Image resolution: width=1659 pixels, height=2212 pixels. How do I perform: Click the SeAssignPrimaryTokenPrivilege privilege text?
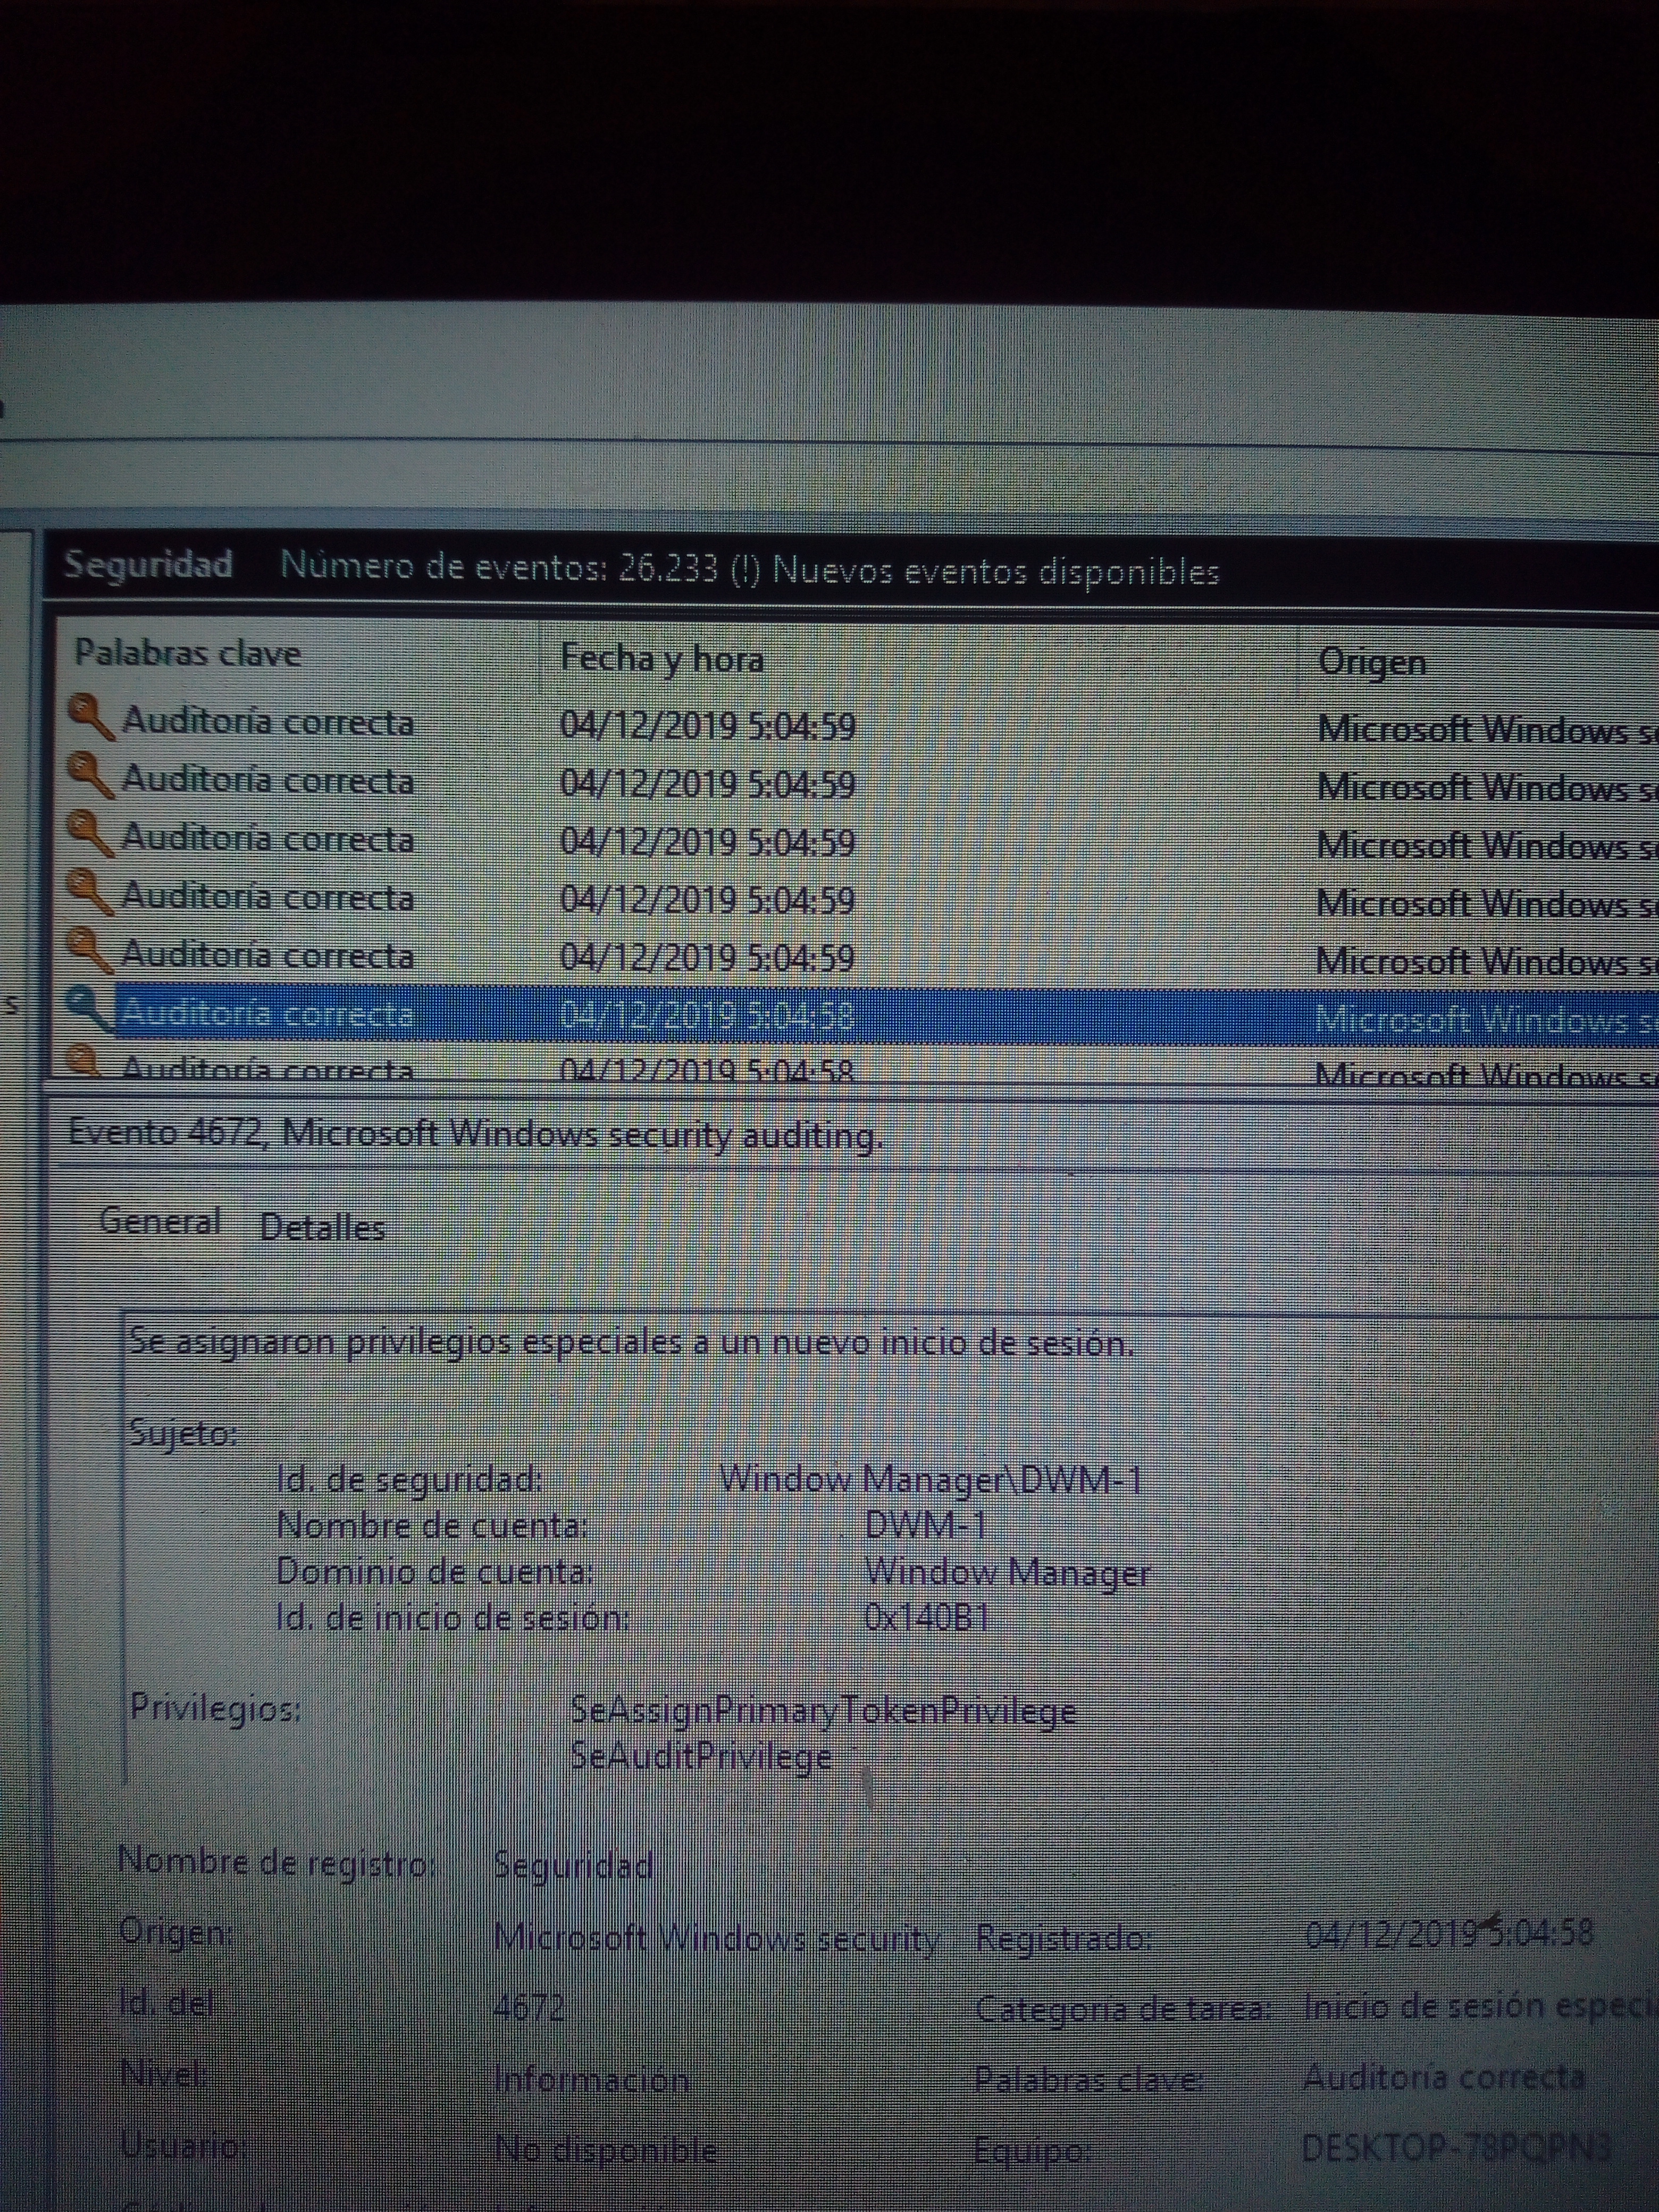(822, 1711)
